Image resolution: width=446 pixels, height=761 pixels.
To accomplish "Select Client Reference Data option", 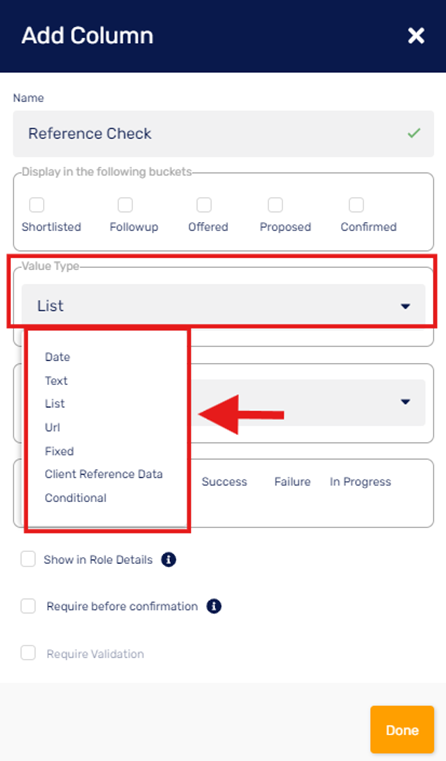I will point(103,474).
